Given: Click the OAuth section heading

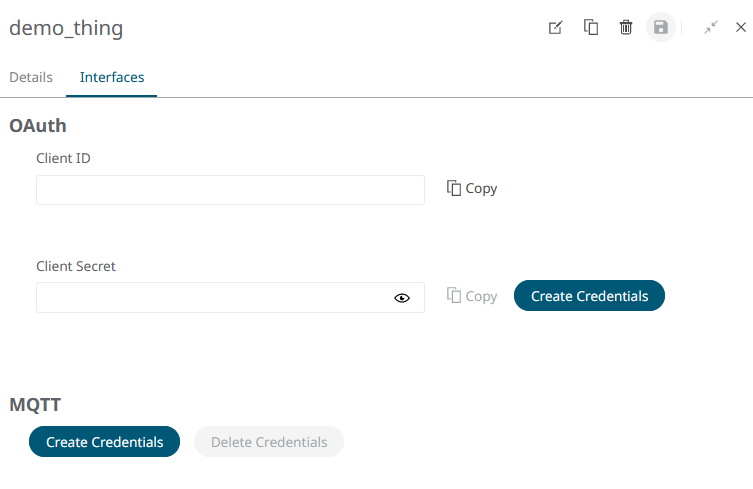Looking at the screenshot, I should tap(38, 126).
